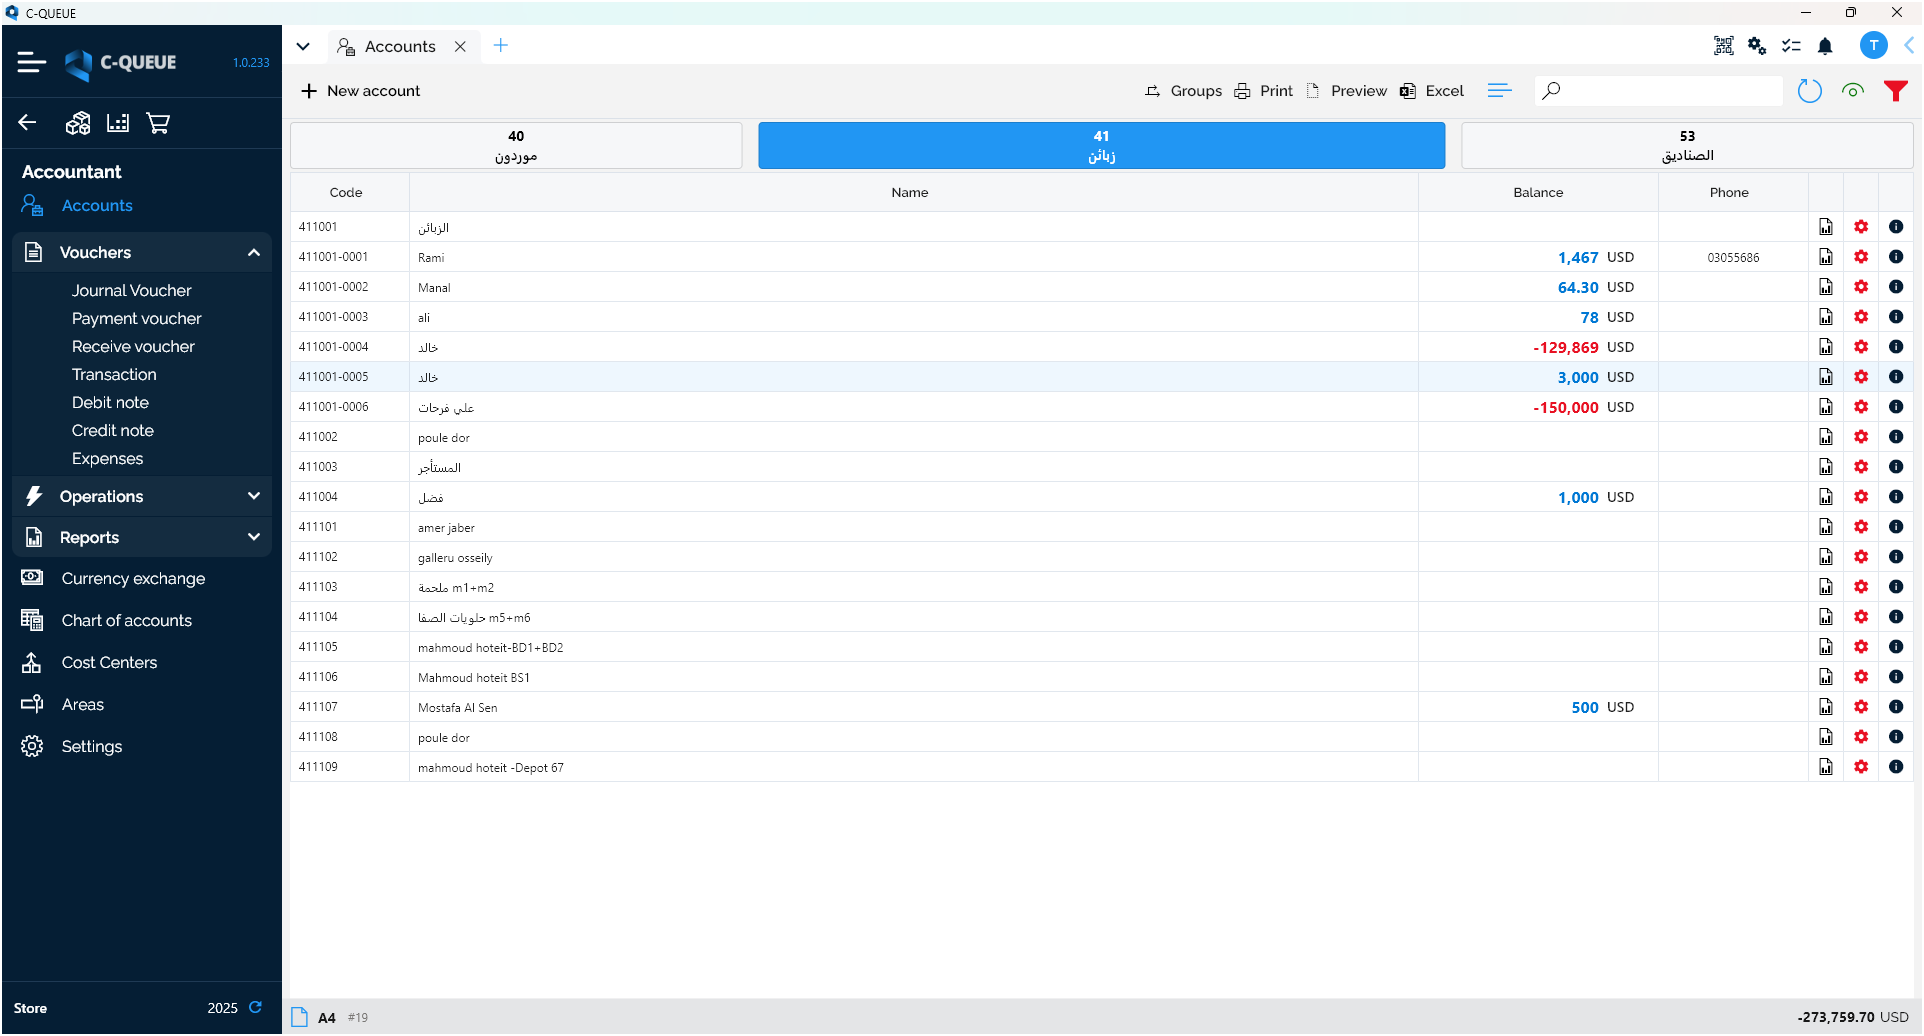Expand the Operations section
The width and height of the screenshot is (1924, 1036).
pos(253,496)
